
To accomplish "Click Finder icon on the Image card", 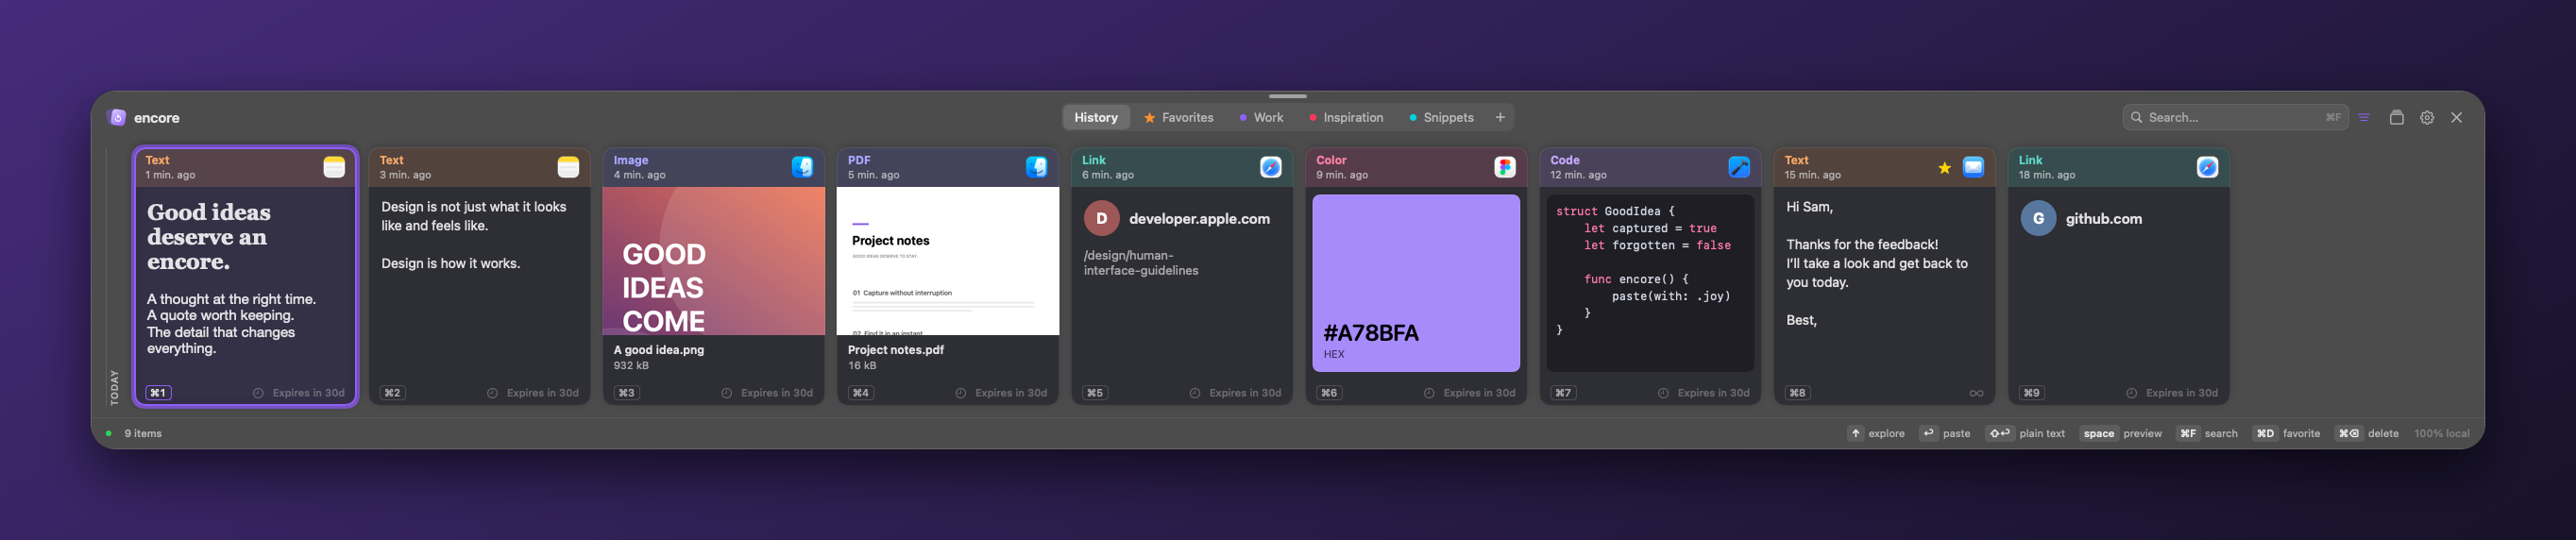I will (x=802, y=167).
